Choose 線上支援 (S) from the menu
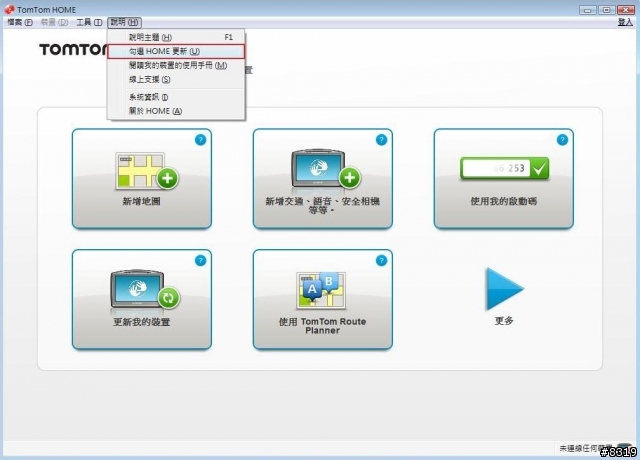This screenshot has height=460, width=640. click(x=176, y=79)
